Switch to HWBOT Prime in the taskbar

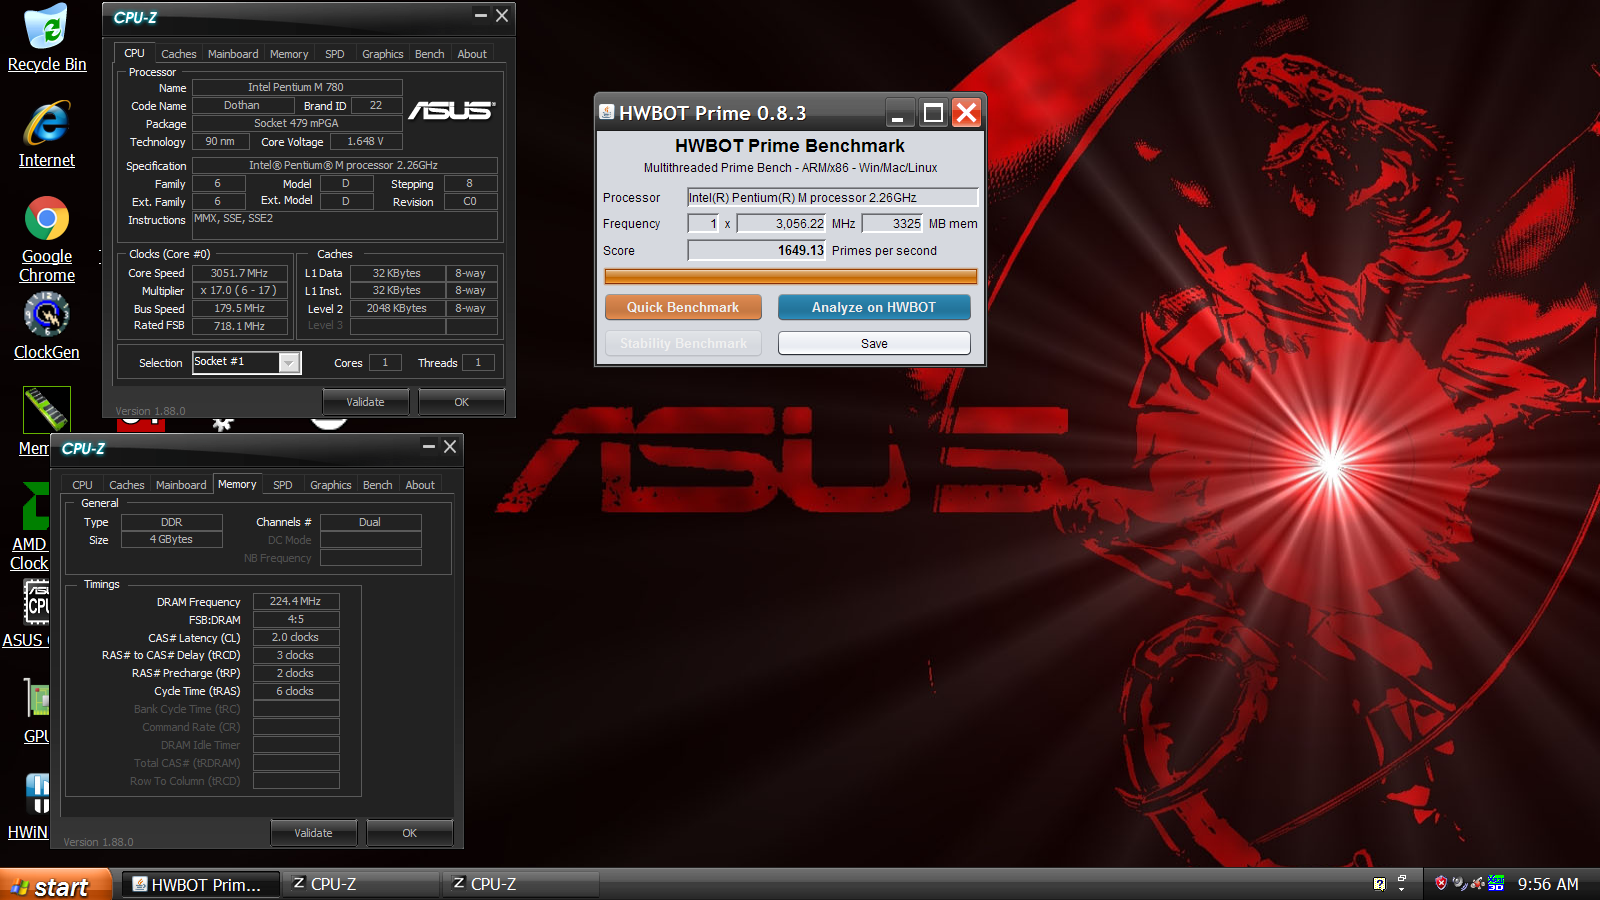pos(200,885)
